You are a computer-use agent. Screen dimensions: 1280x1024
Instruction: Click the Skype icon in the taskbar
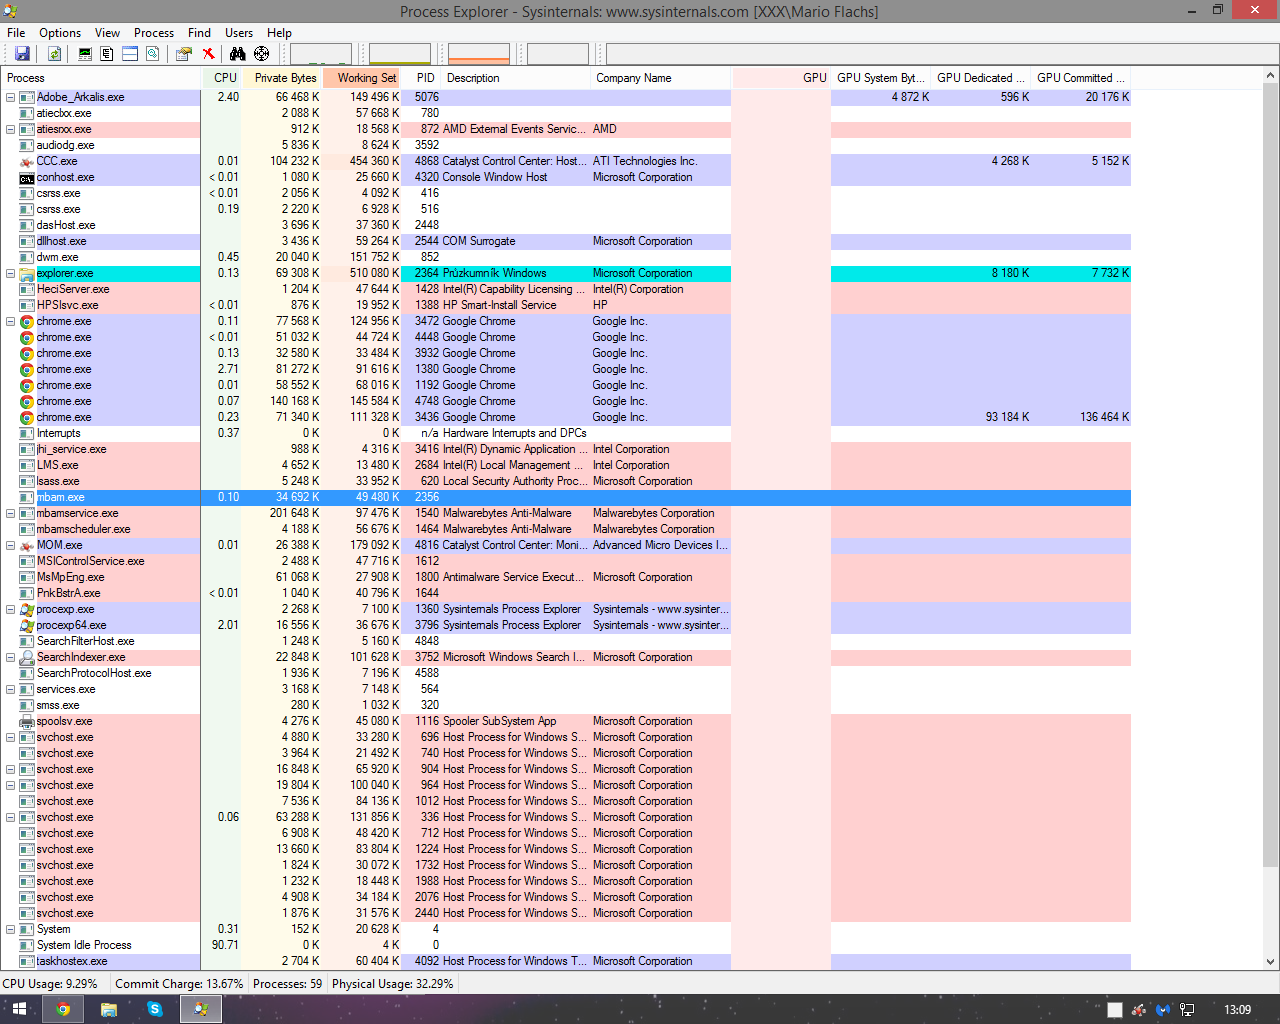tap(155, 1009)
